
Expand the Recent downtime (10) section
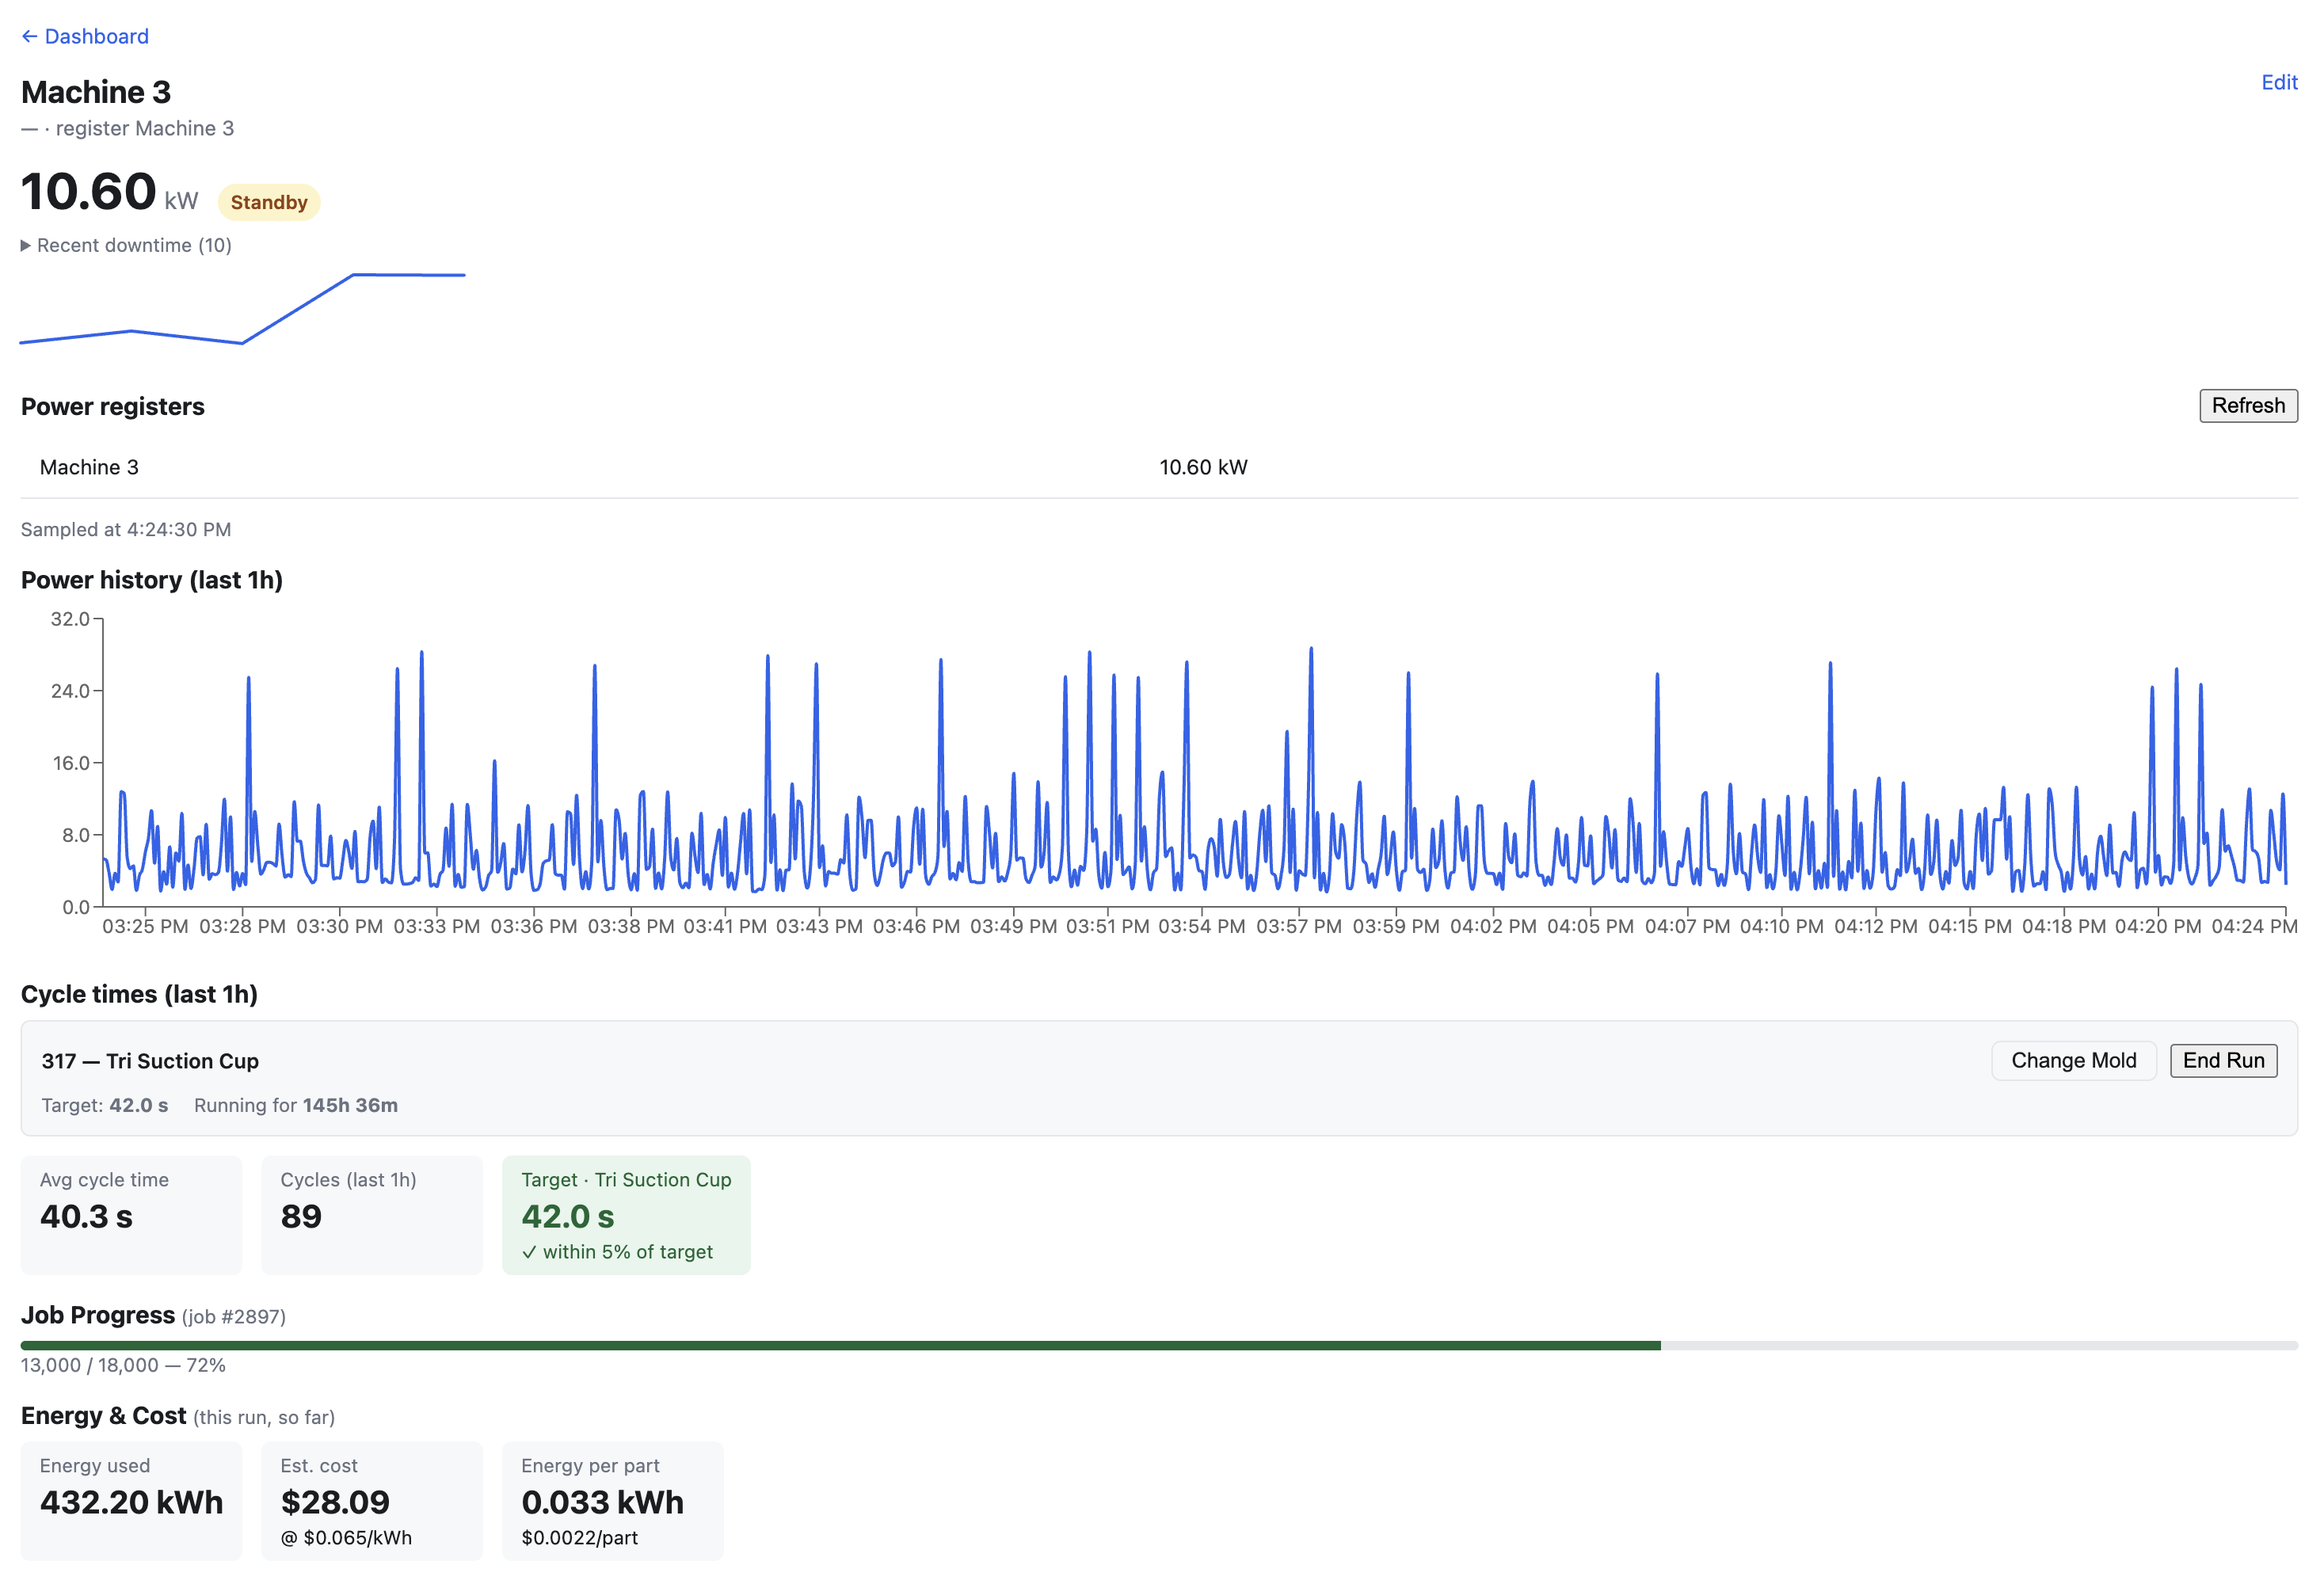point(126,245)
